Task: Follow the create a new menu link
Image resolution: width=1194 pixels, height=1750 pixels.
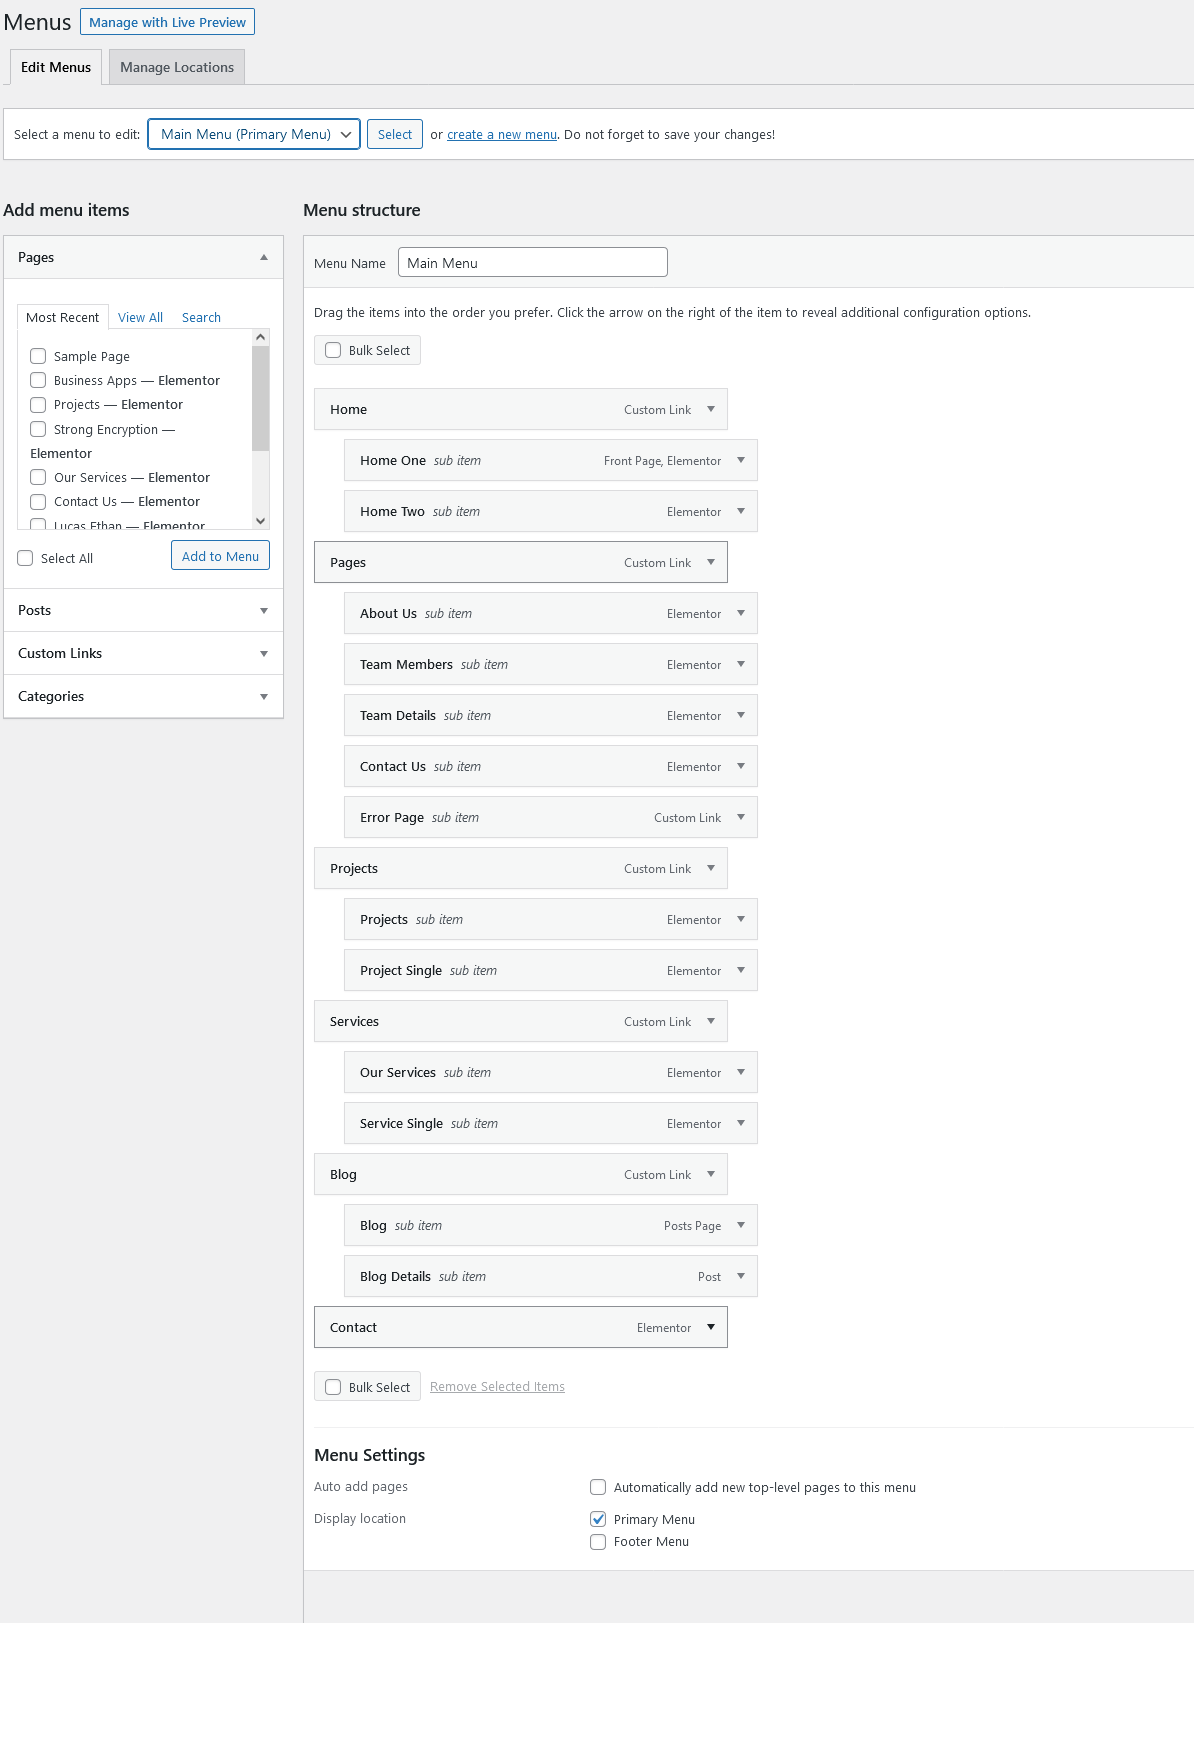Action: [502, 135]
